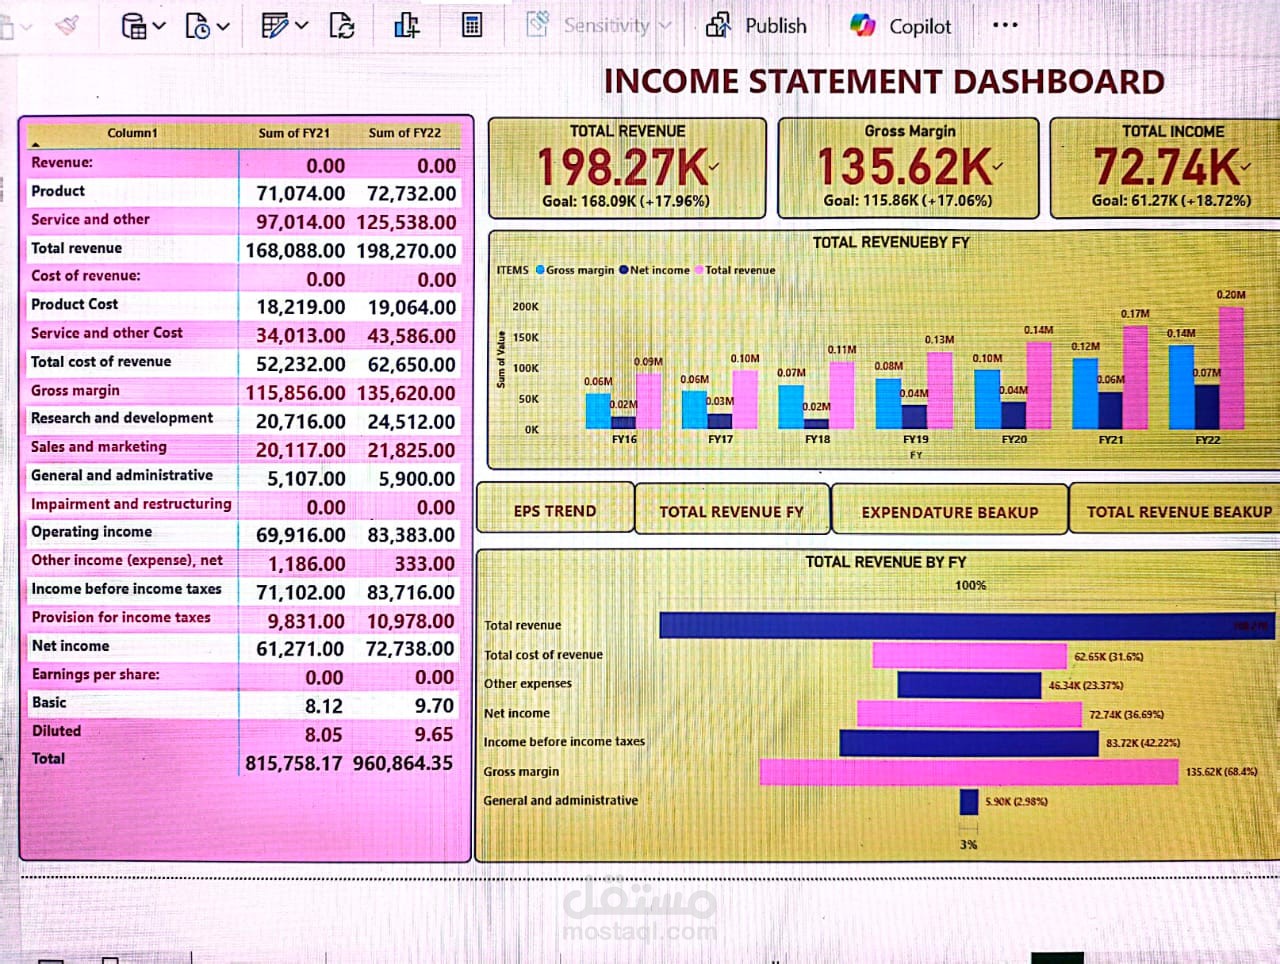Create a New Measure with the calculator icon
Screen dimensions: 1280x964
[x=472, y=26]
